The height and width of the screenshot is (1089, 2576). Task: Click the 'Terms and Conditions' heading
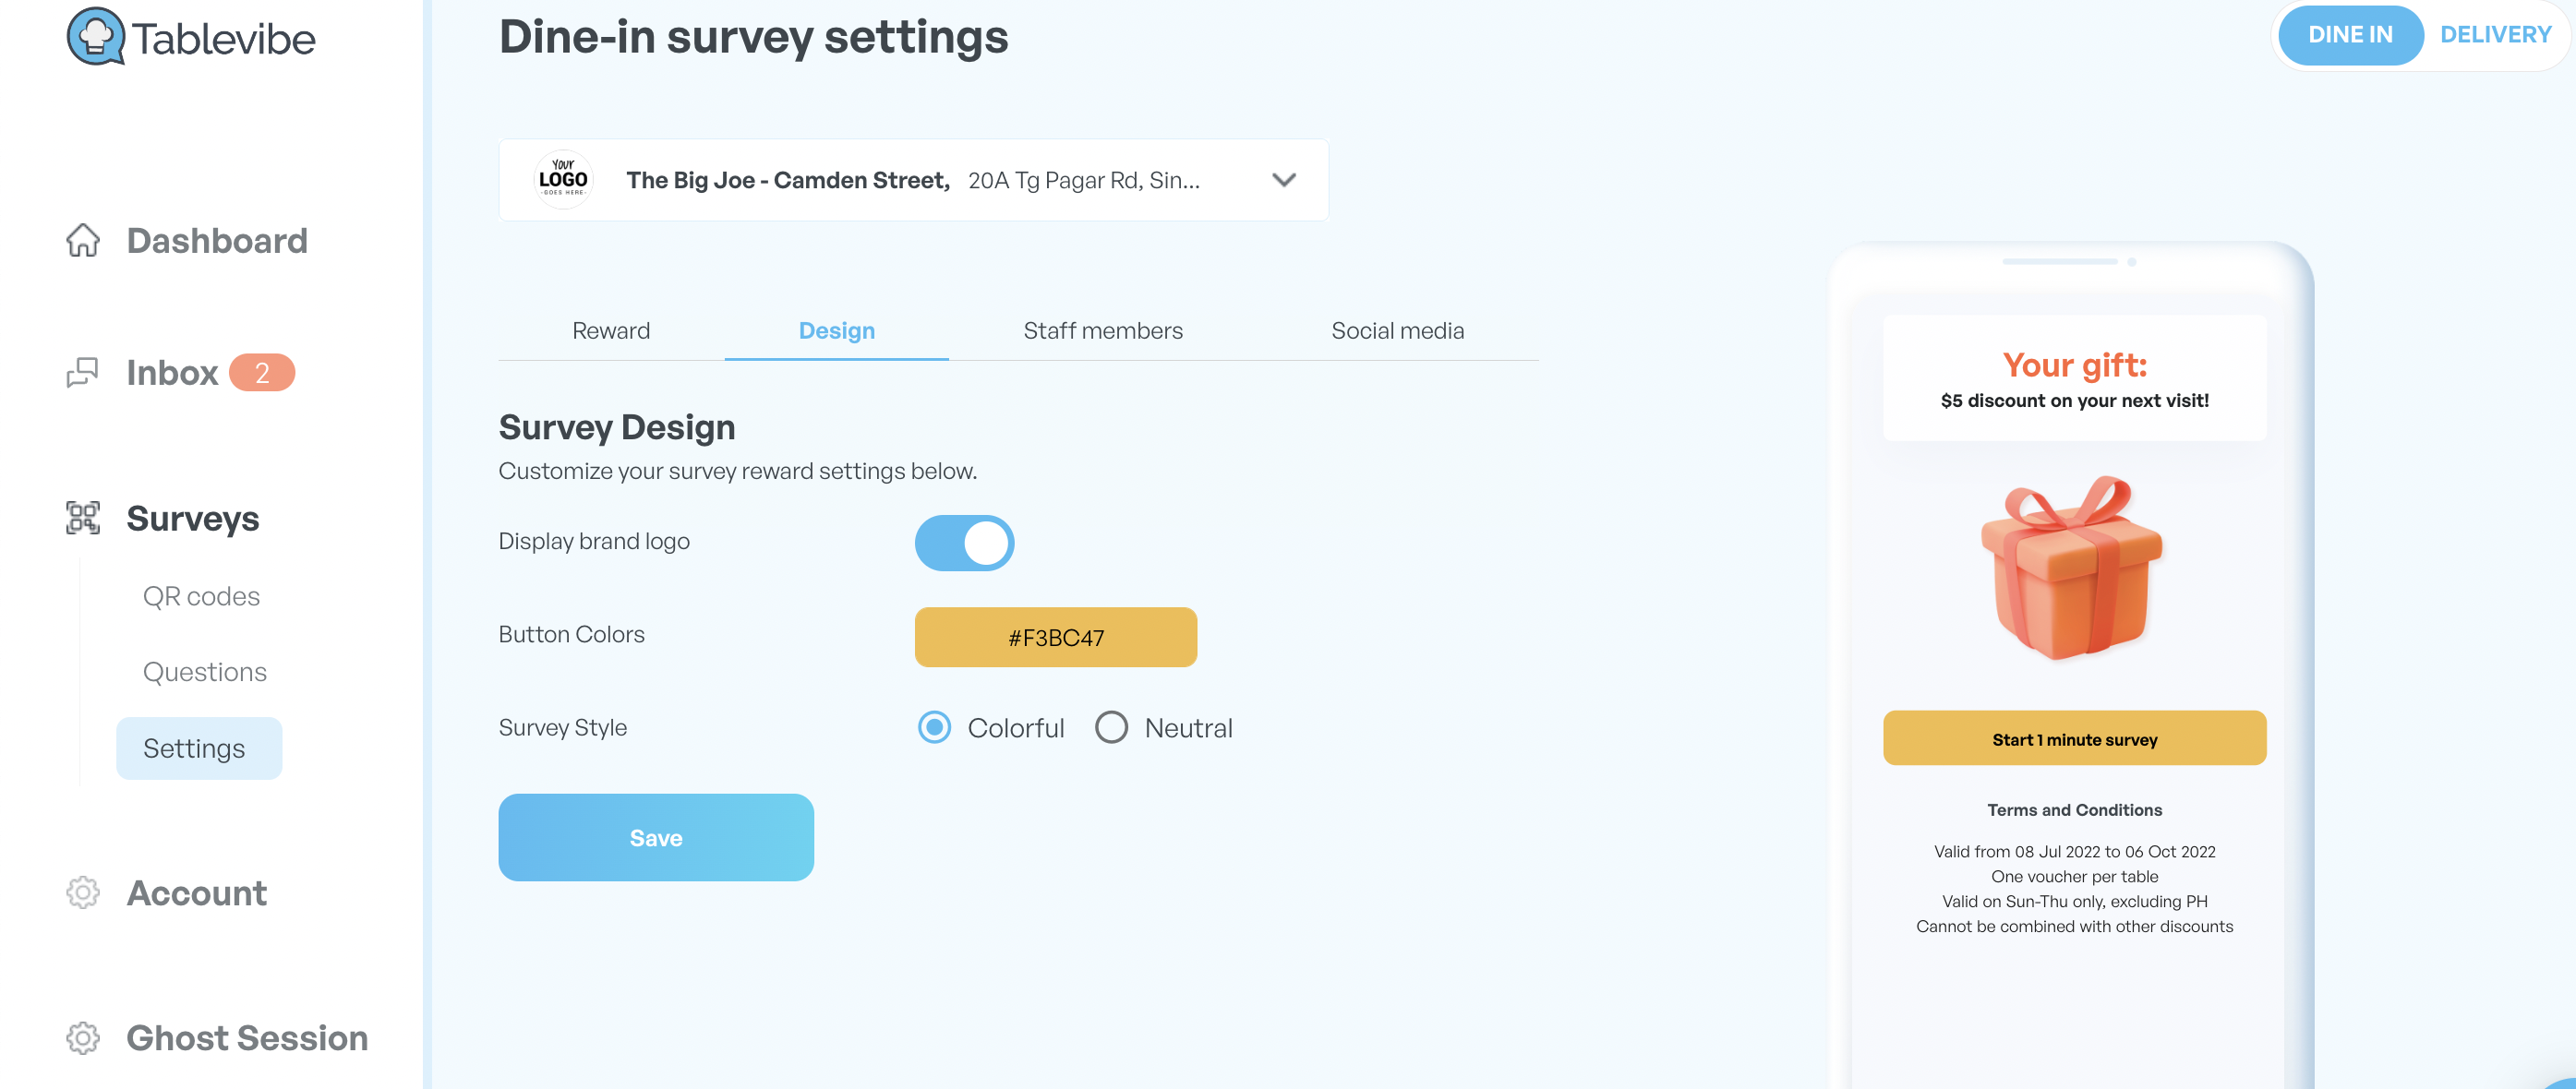(2074, 810)
